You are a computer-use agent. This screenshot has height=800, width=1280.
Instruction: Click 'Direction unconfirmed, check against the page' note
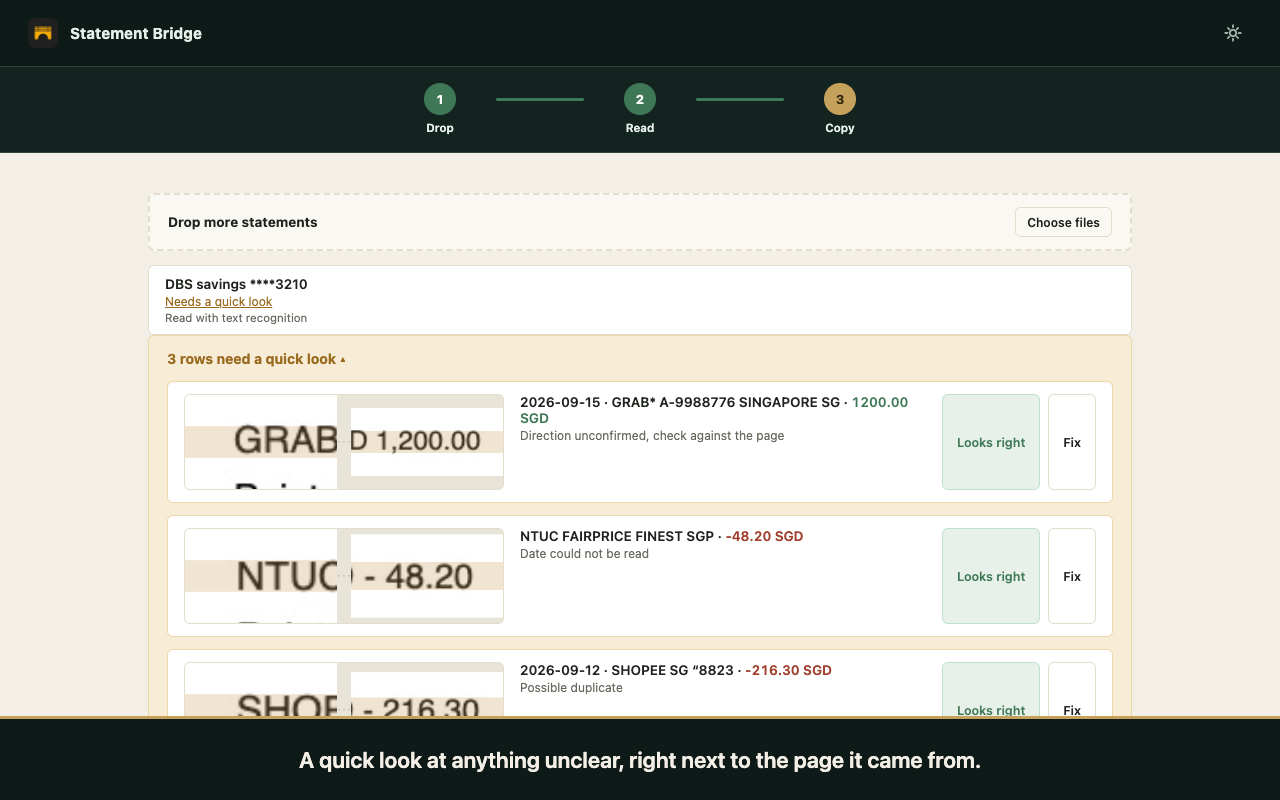(652, 436)
